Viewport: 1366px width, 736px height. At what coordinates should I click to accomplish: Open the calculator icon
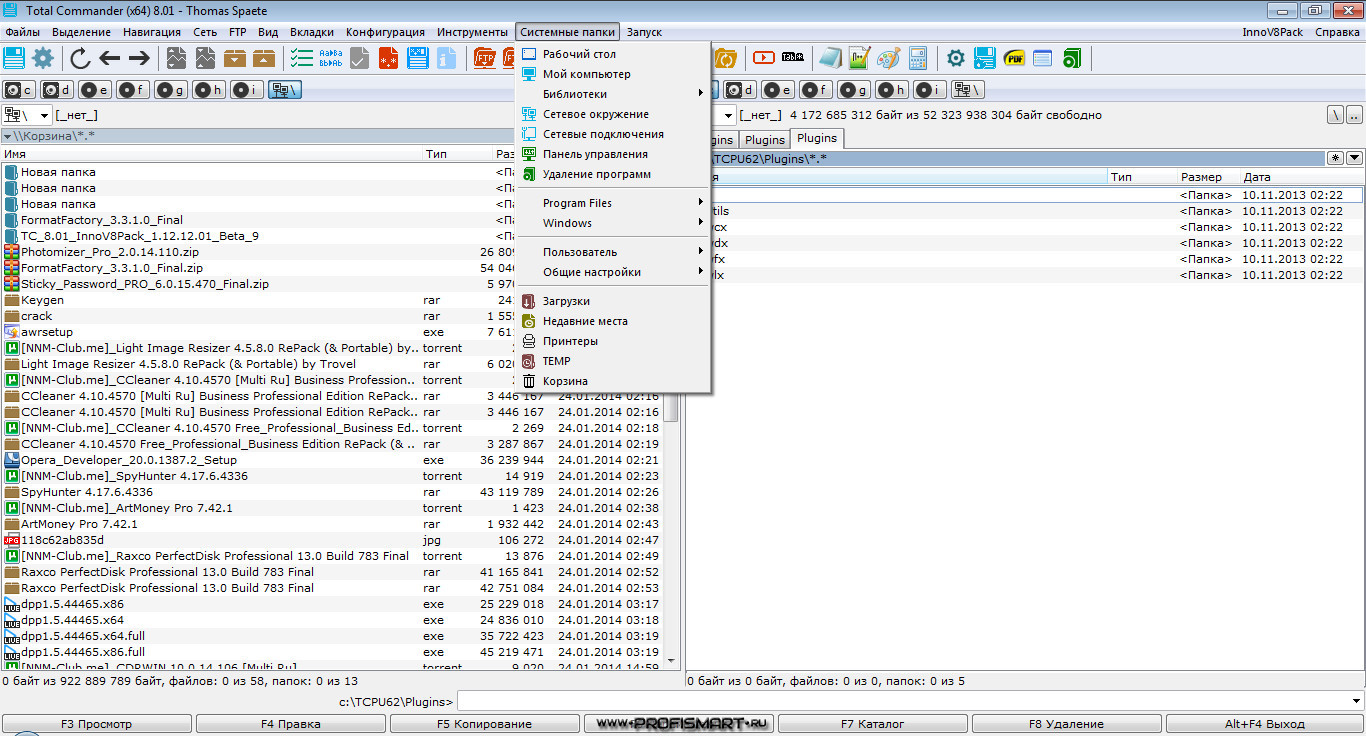(917, 58)
